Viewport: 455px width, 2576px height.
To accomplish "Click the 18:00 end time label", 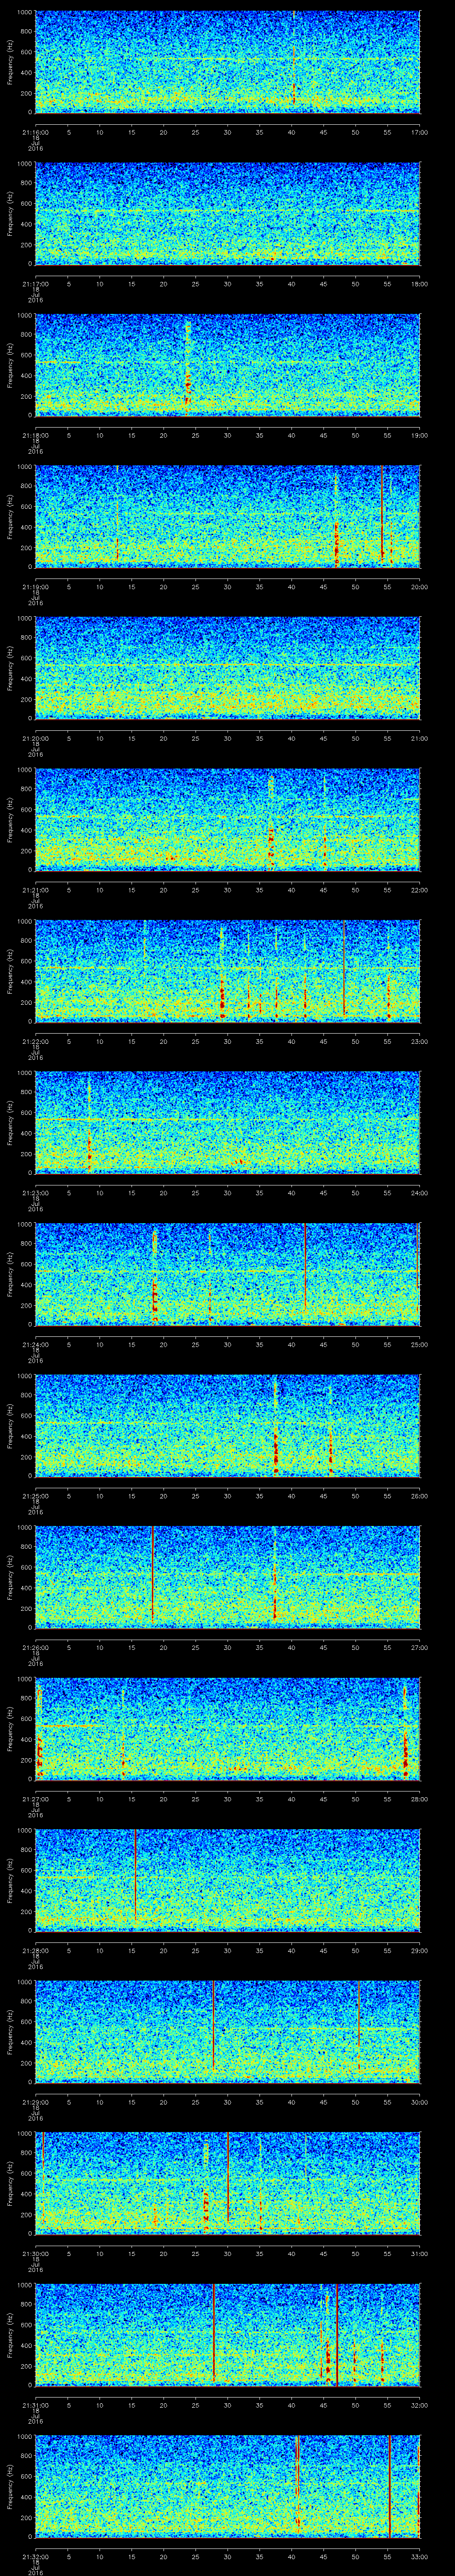I will tap(420, 284).
